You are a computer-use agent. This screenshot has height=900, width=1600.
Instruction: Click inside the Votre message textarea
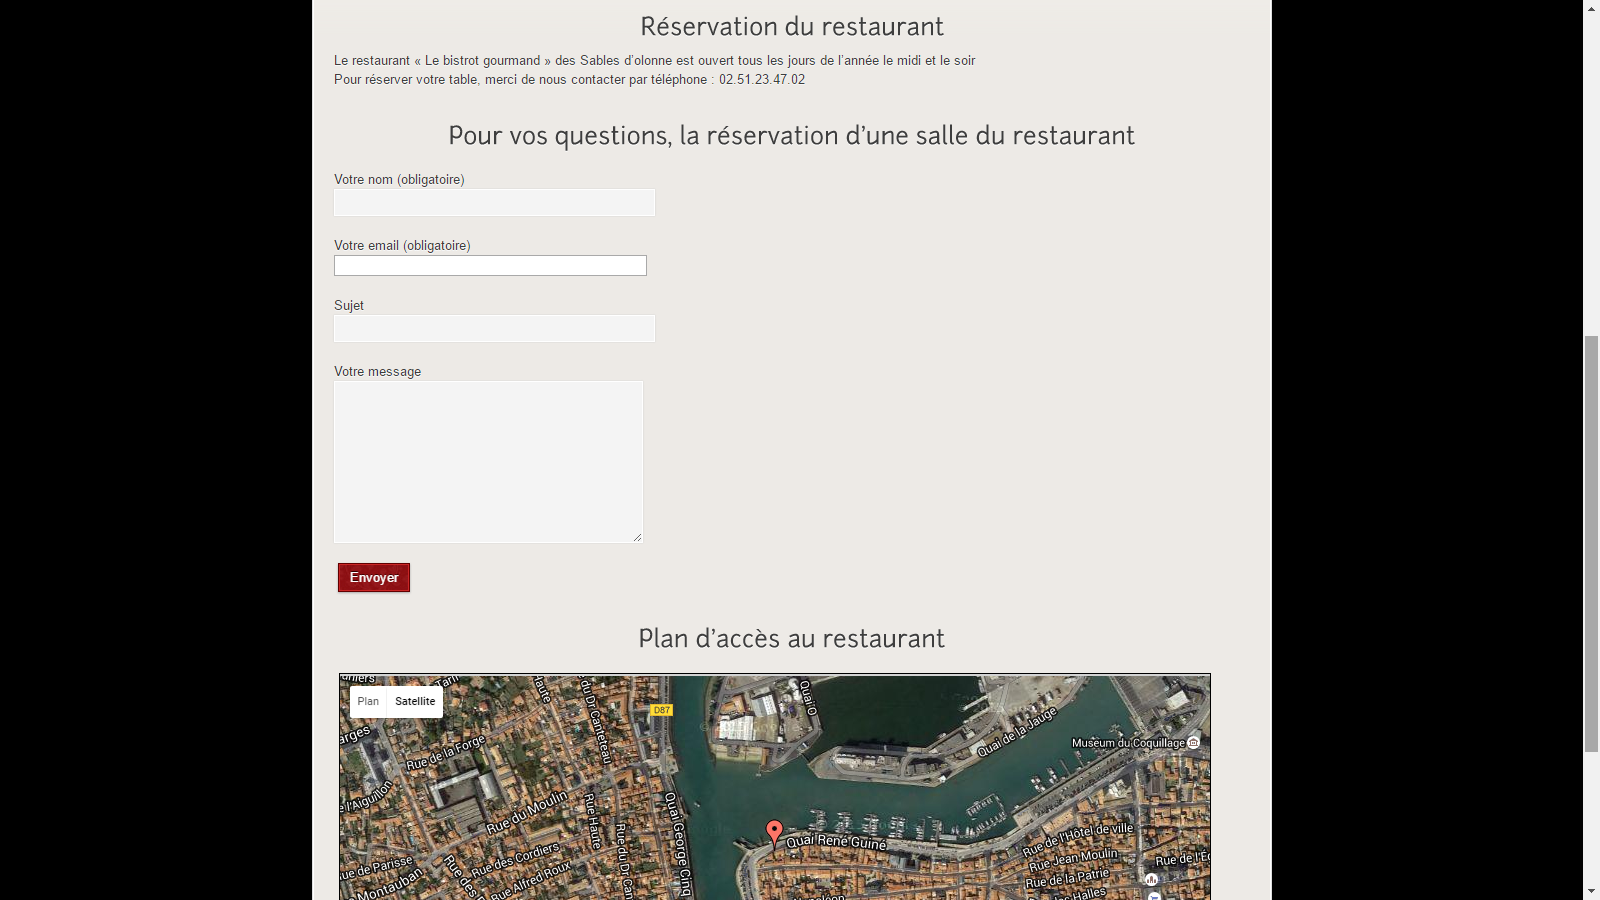(x=488, y=462)
